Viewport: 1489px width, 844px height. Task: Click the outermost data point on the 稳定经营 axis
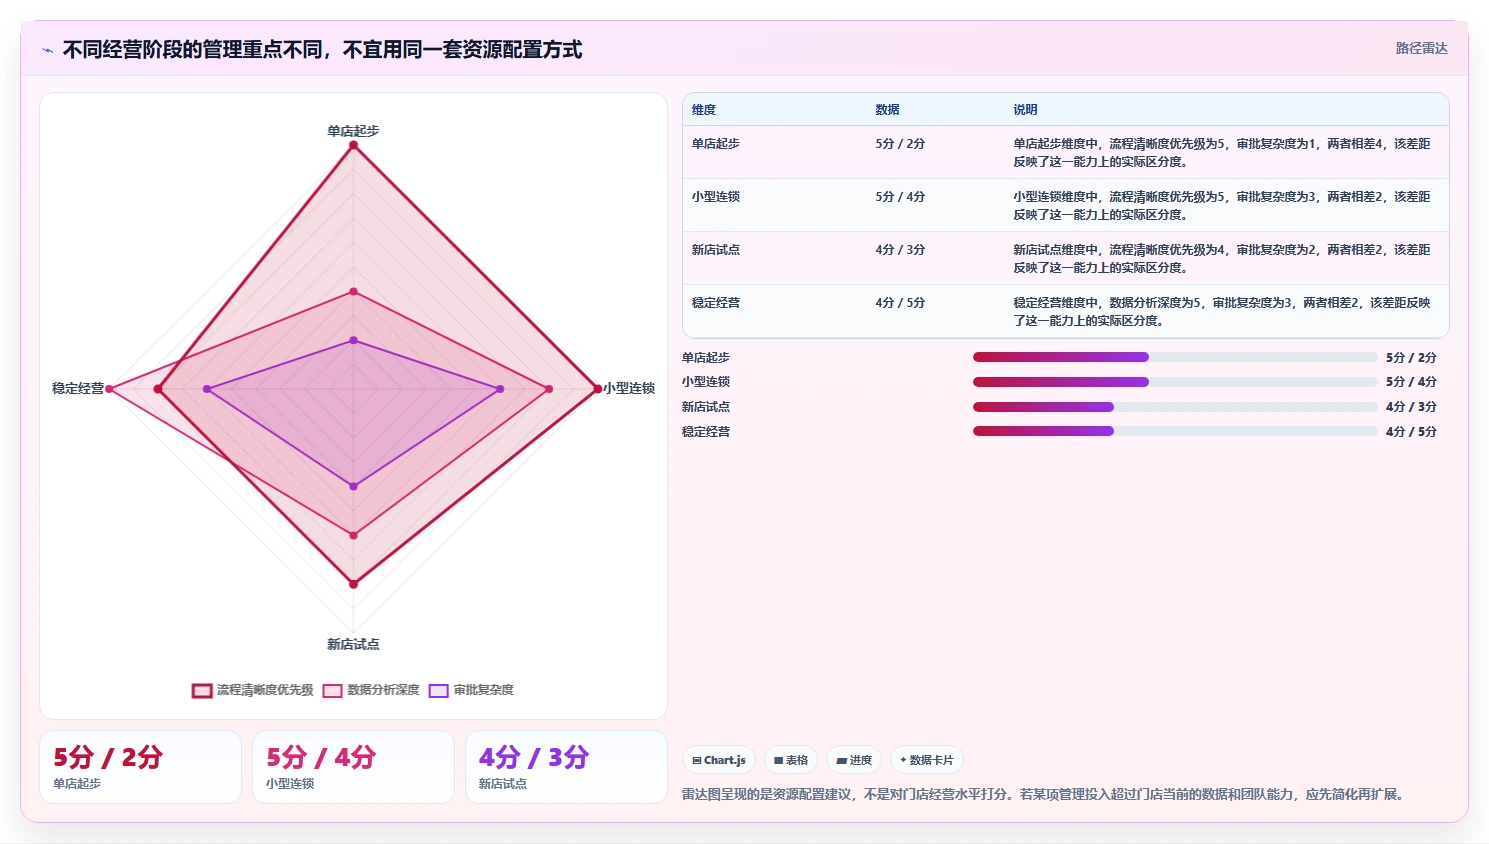pos(109,389)
